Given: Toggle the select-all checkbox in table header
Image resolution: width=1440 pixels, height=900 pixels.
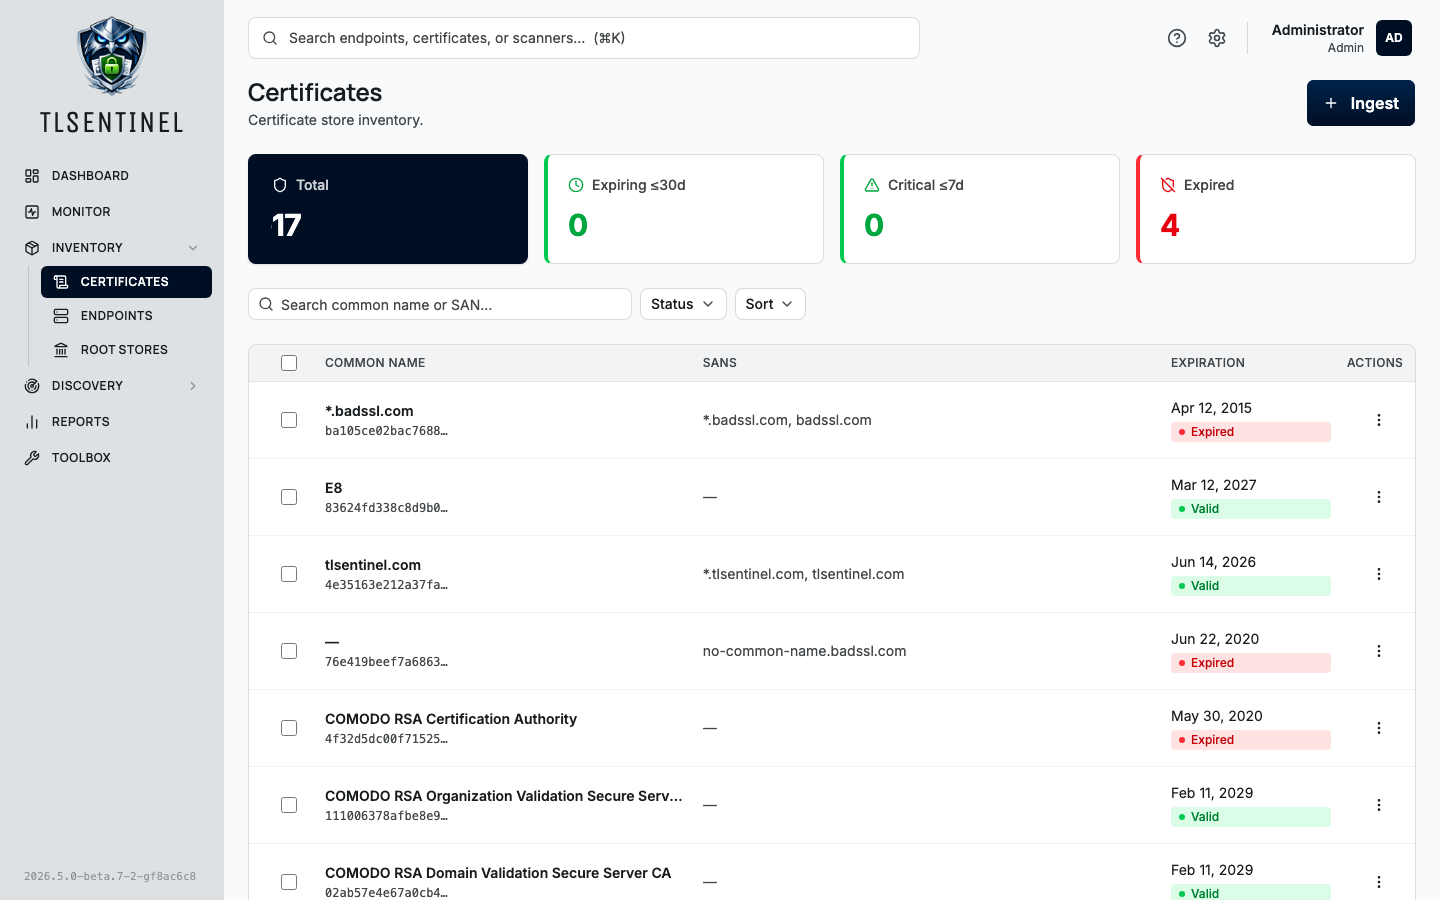Looking at the screenshot, I should [x=289, y=363].
